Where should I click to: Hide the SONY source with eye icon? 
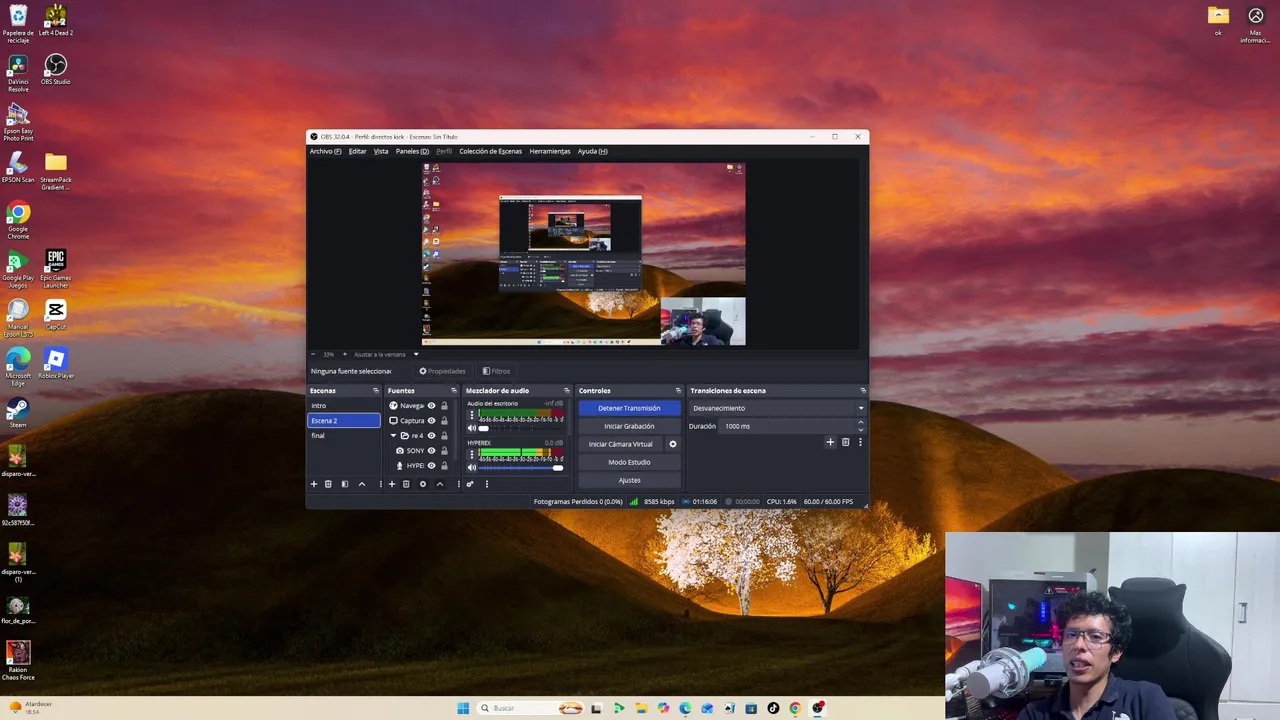point(432,451)
